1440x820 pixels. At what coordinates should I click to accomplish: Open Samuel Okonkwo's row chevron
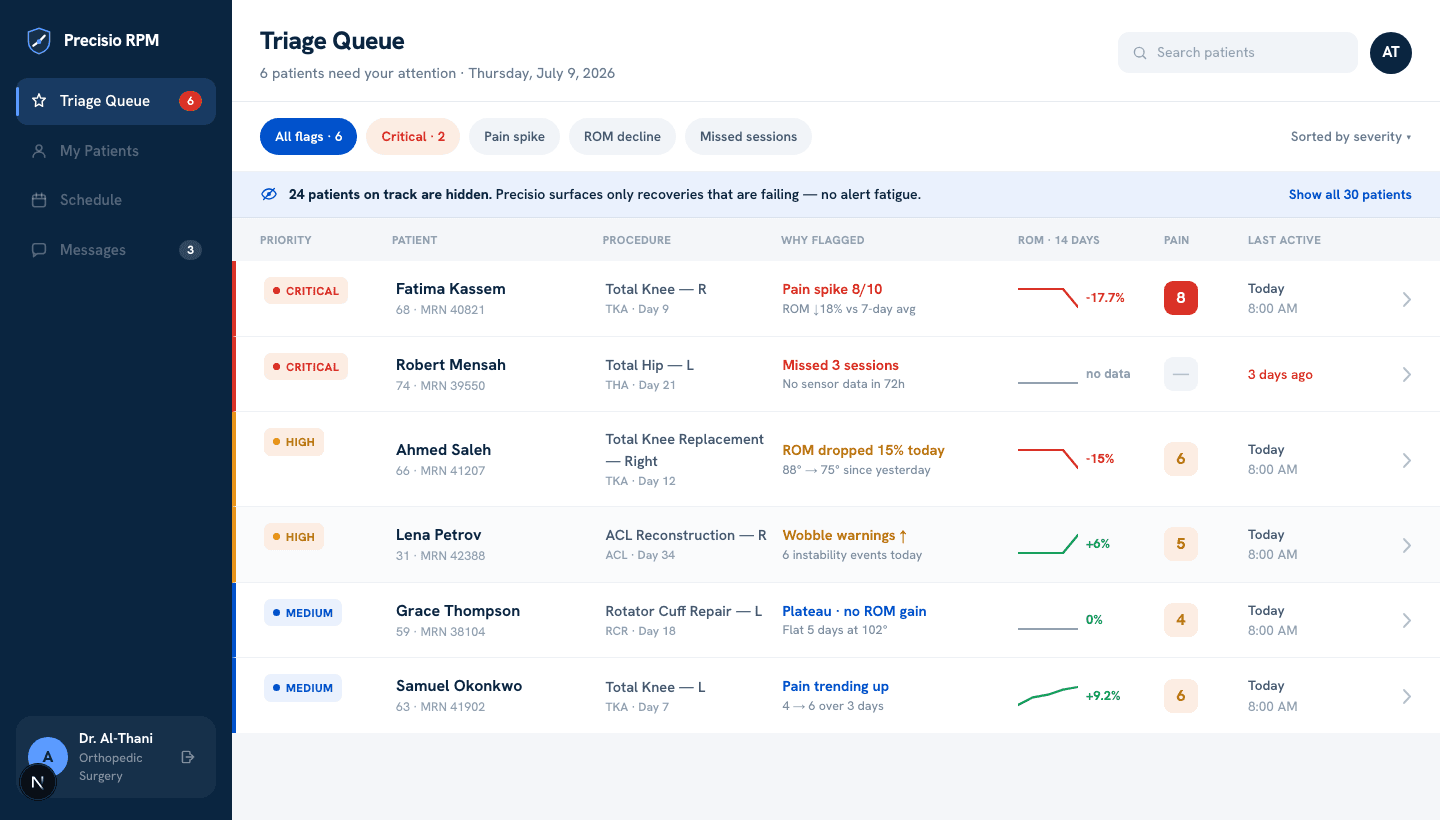click(1406, 696)
